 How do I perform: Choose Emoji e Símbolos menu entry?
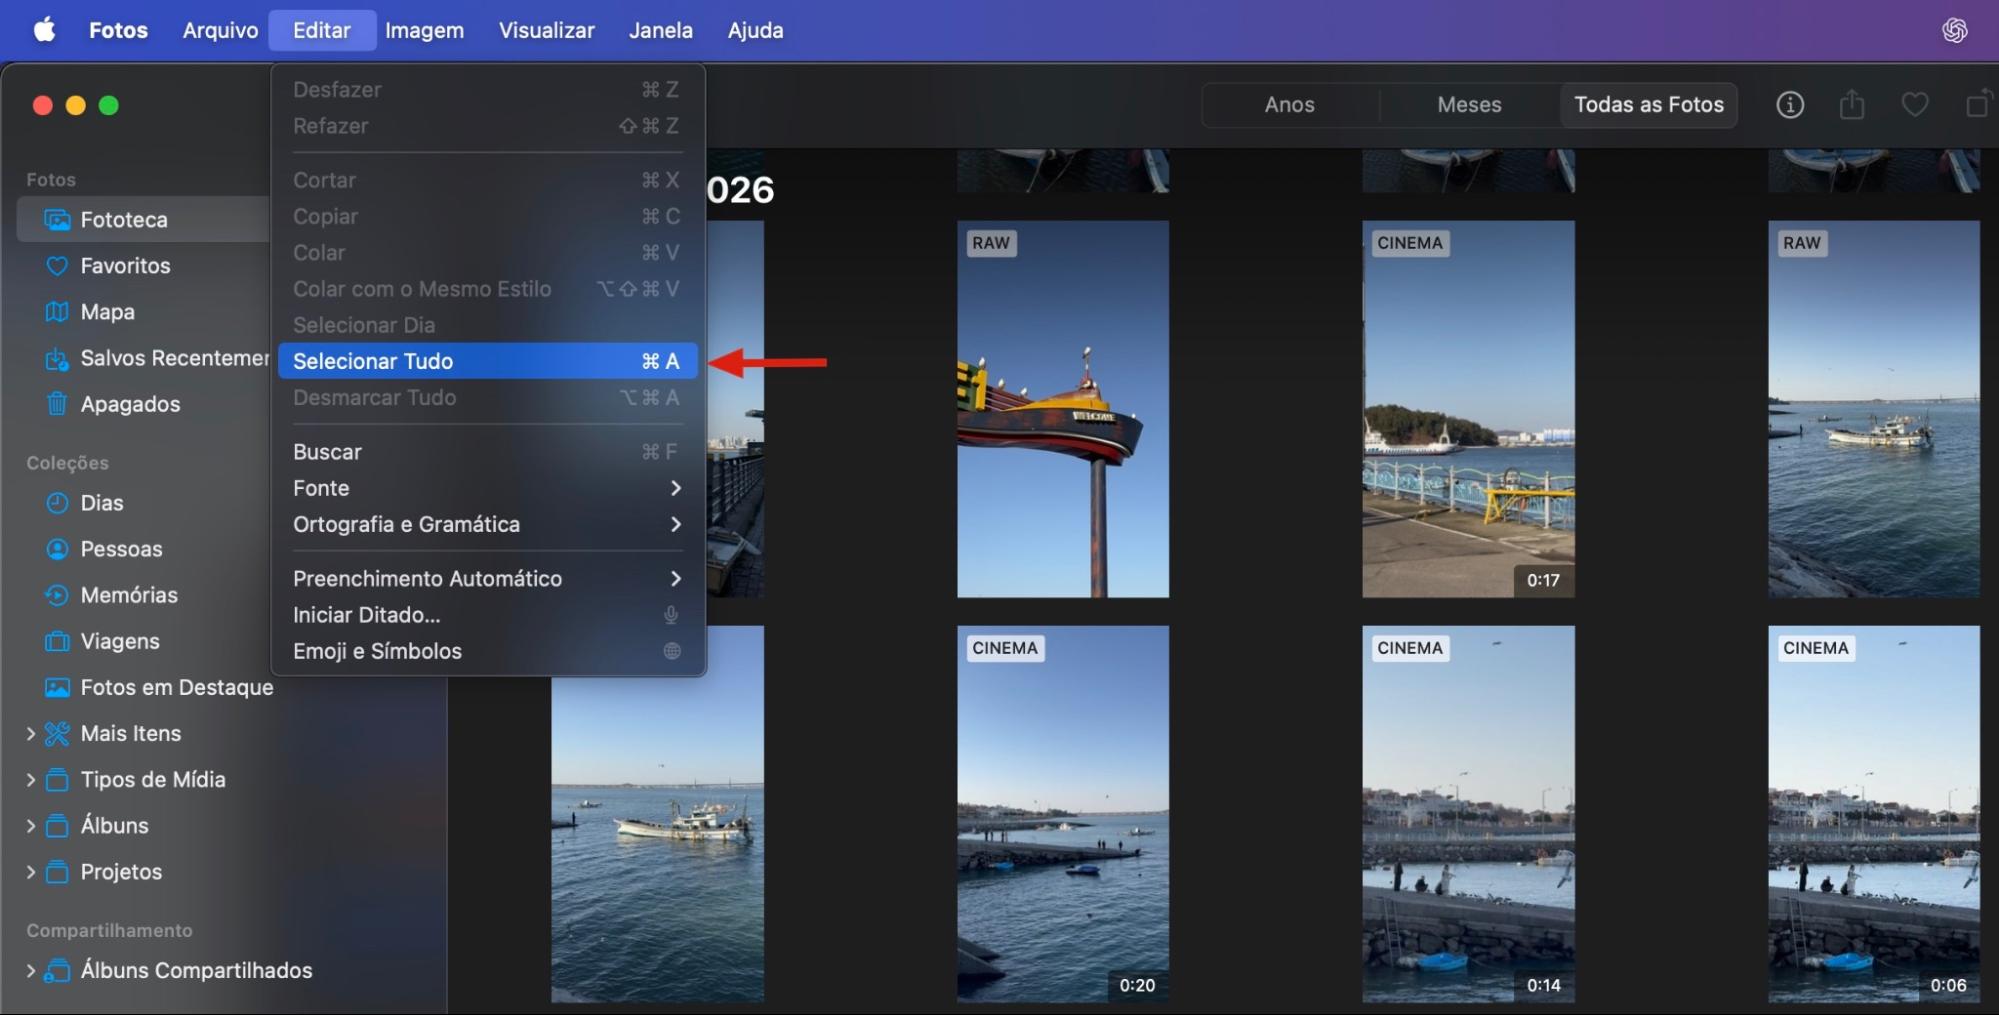pyautogui.click(x=488, y=651)
